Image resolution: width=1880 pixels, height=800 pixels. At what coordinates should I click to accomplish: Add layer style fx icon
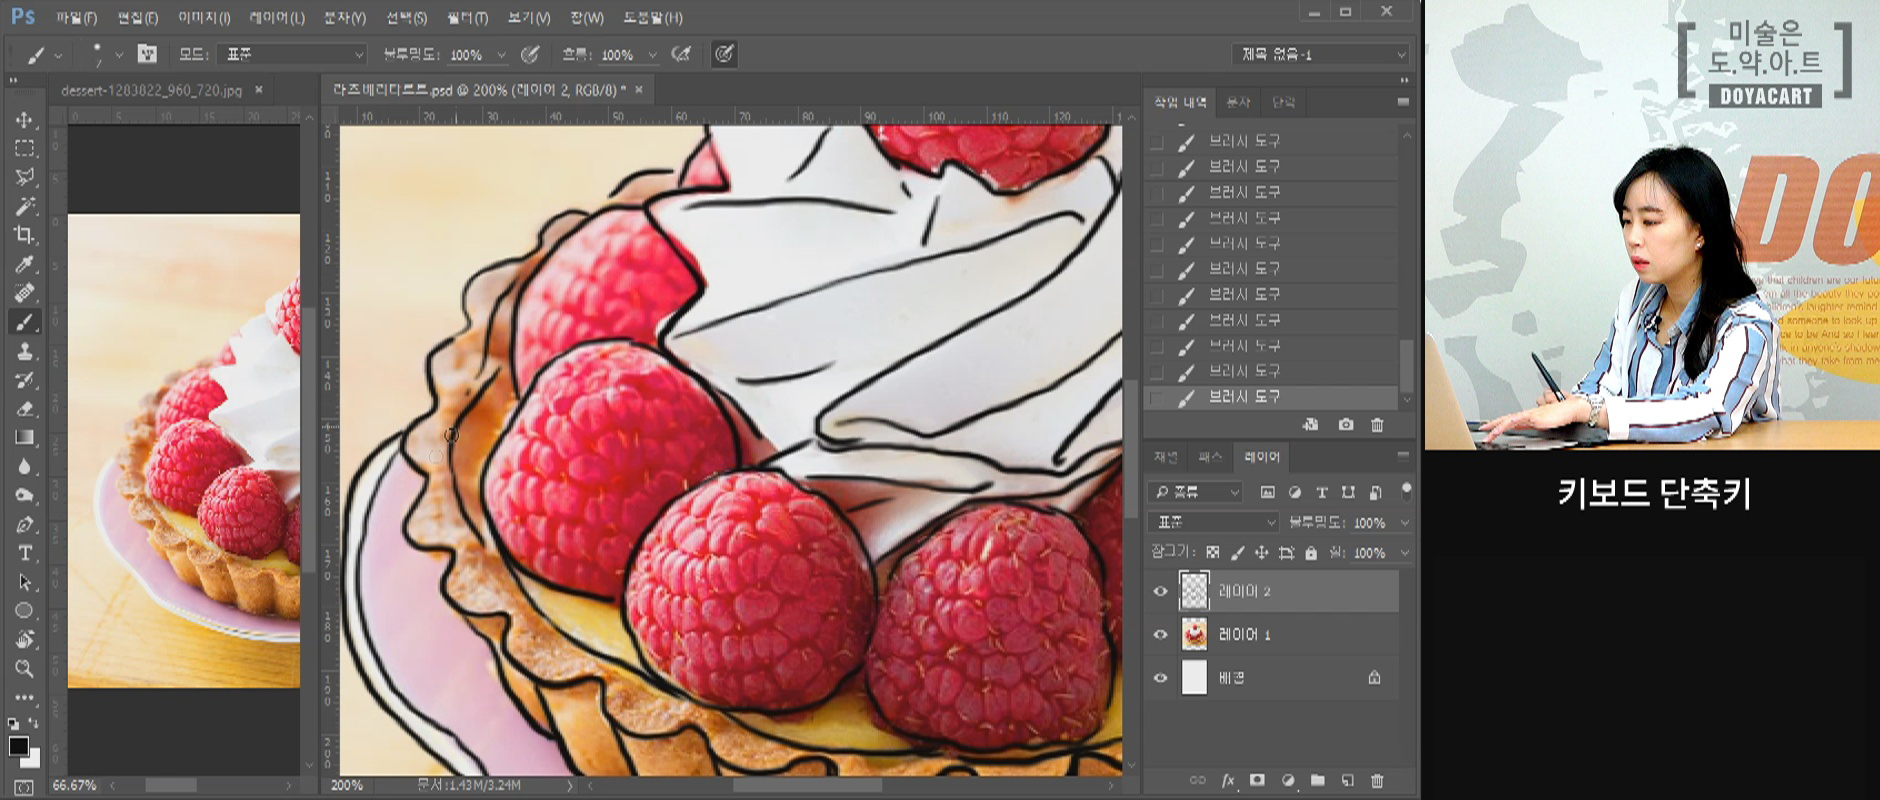pos(1228,781)
